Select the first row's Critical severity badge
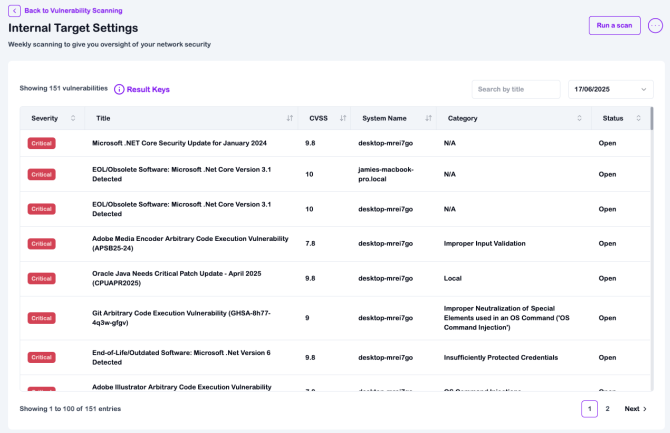Viewport: 670px width, 433px height. (x=42, y=143)
